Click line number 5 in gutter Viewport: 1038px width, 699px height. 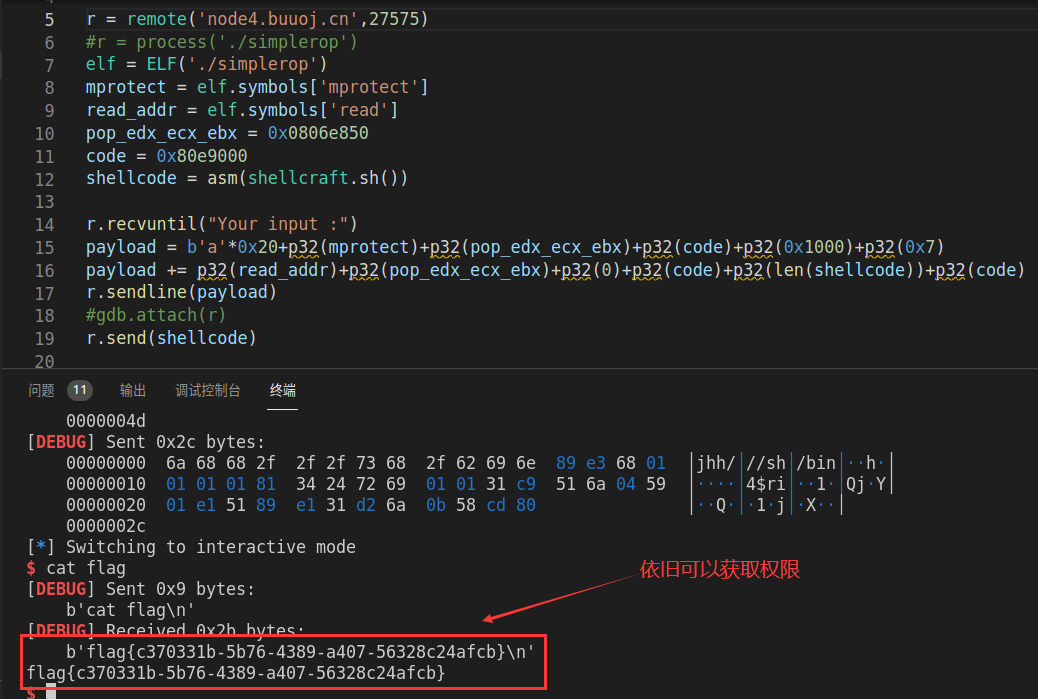click(49, 20)
